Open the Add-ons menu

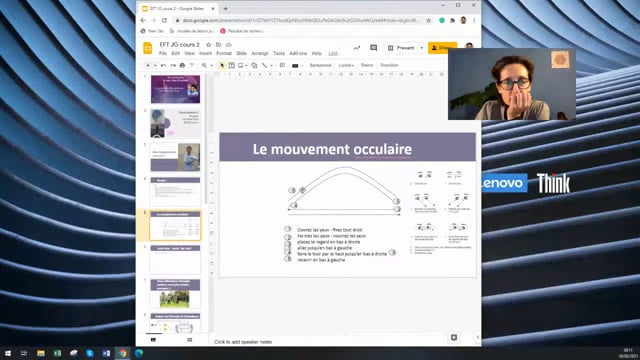pos(298,53)
